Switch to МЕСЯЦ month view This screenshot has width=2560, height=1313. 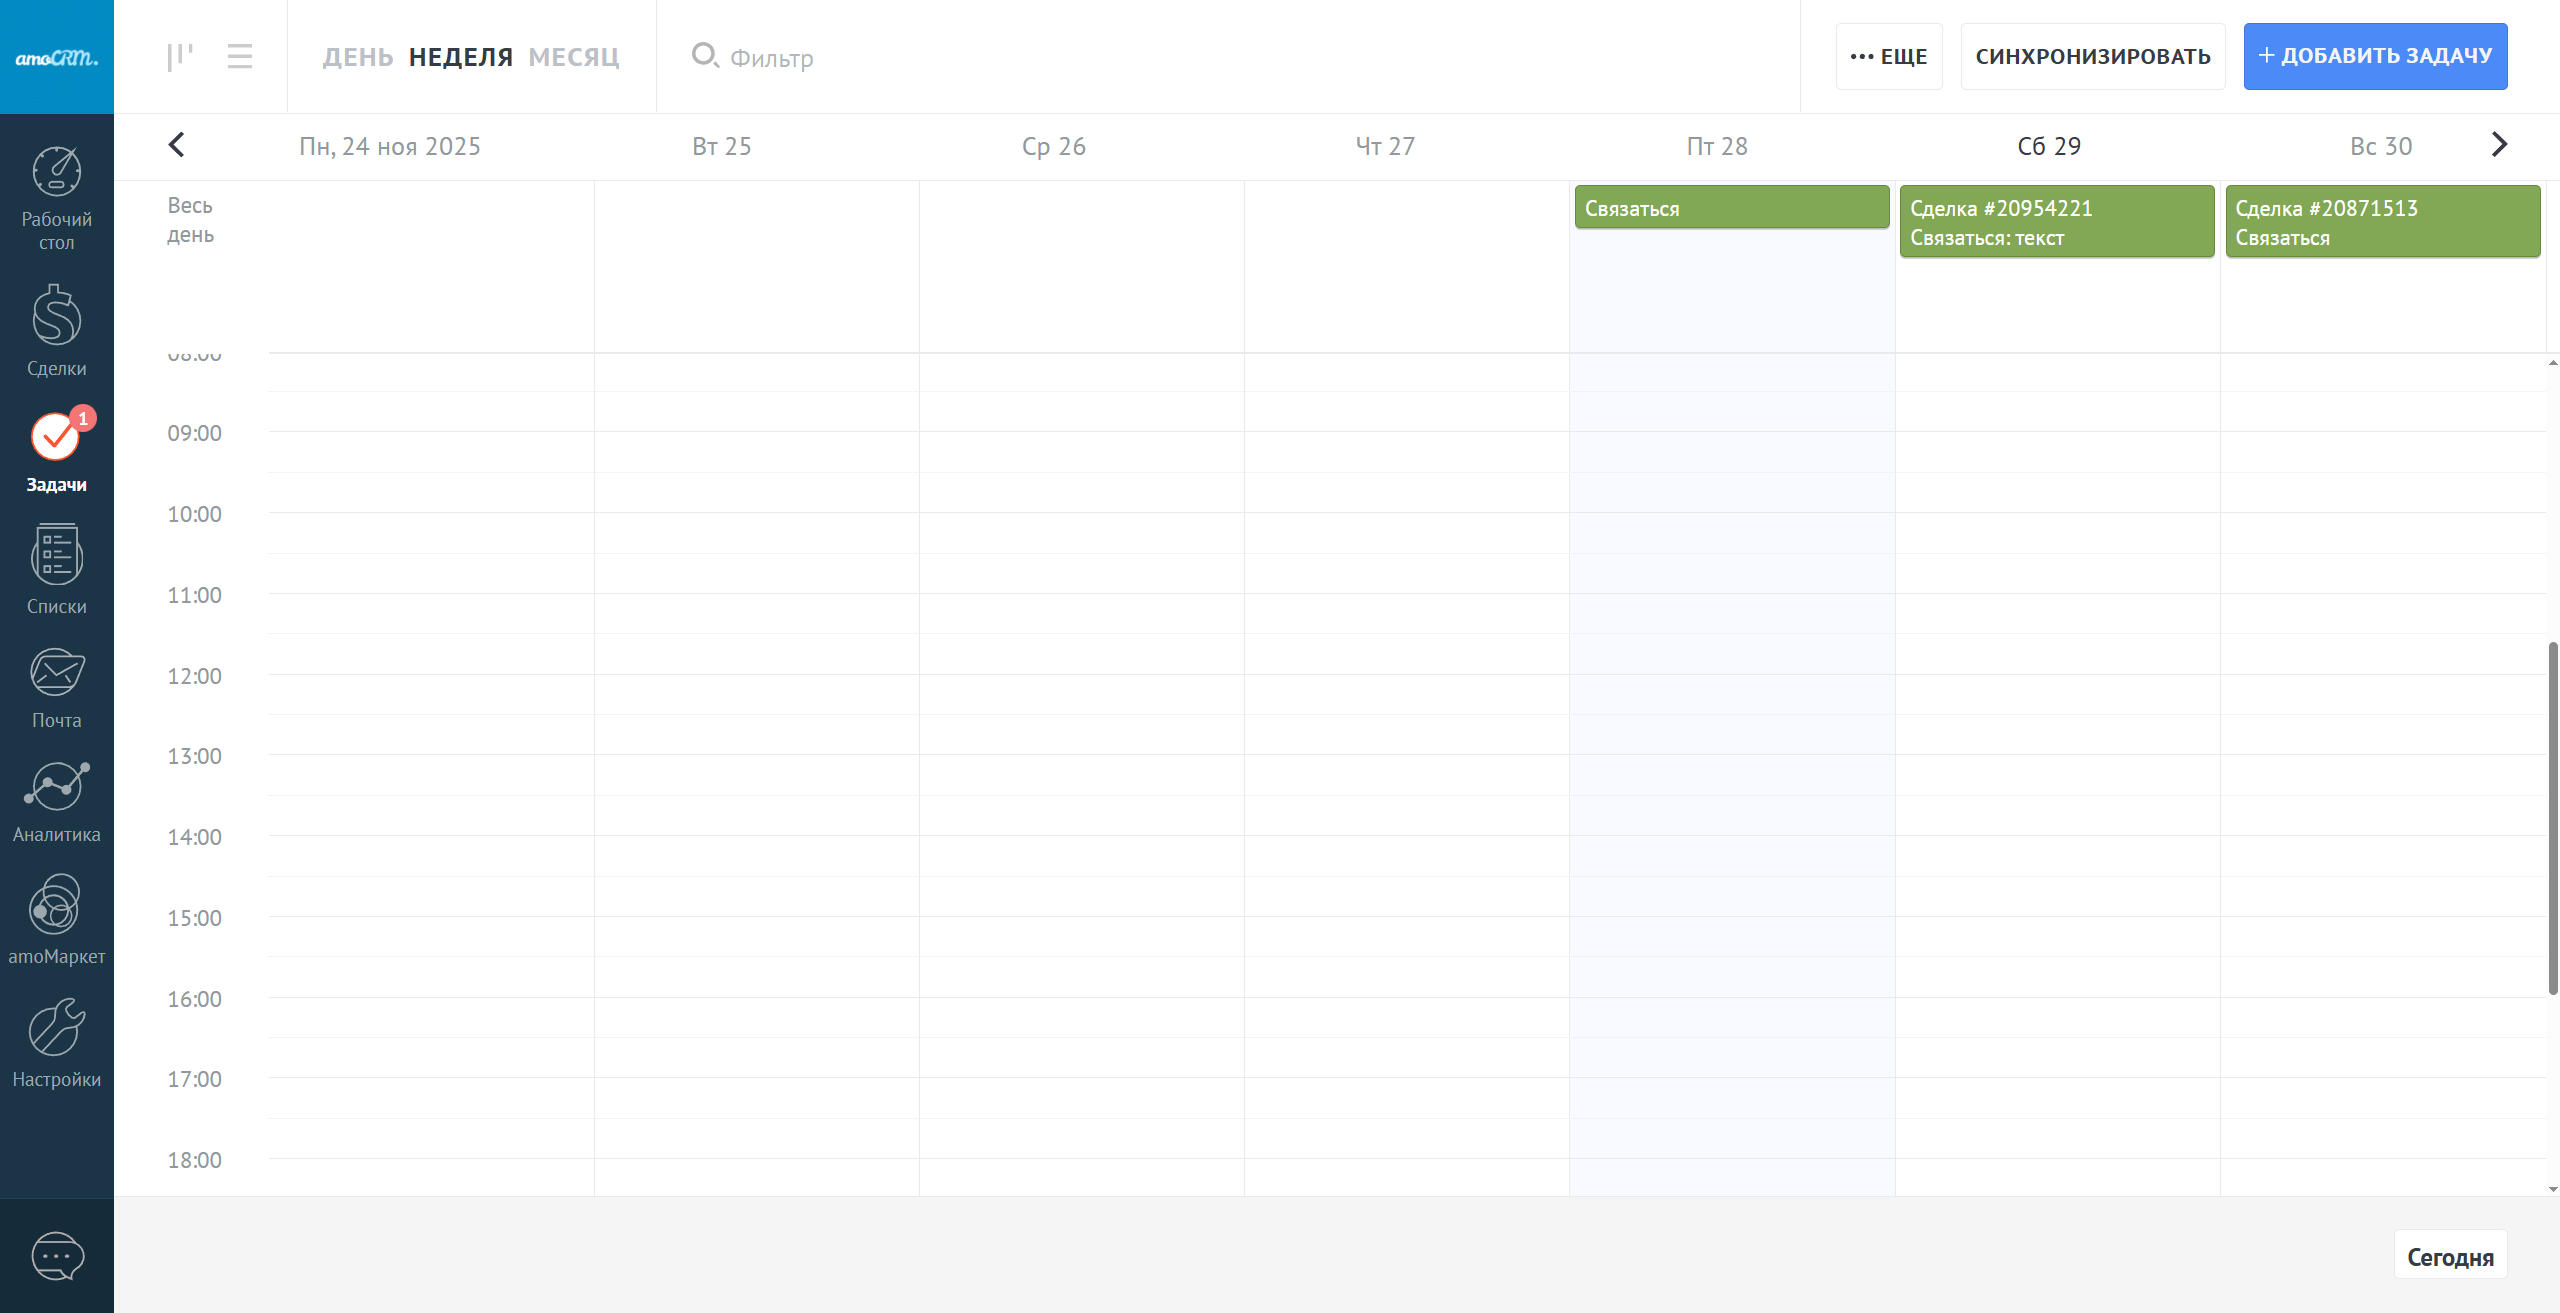click(x=574, y=57)
